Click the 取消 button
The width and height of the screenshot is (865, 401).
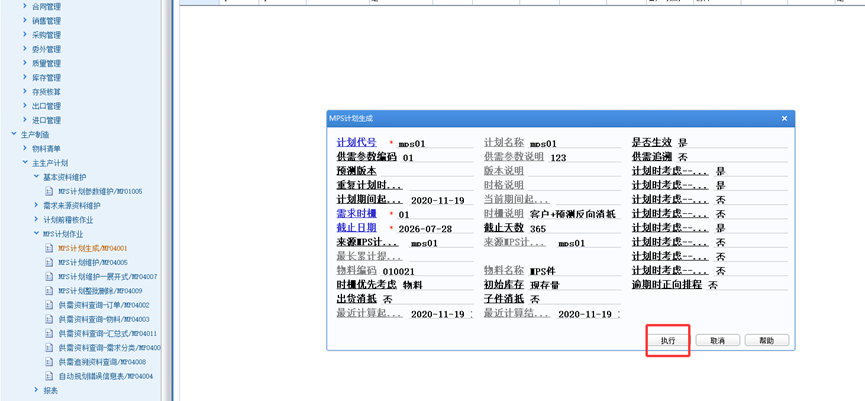tap(717, 340)
